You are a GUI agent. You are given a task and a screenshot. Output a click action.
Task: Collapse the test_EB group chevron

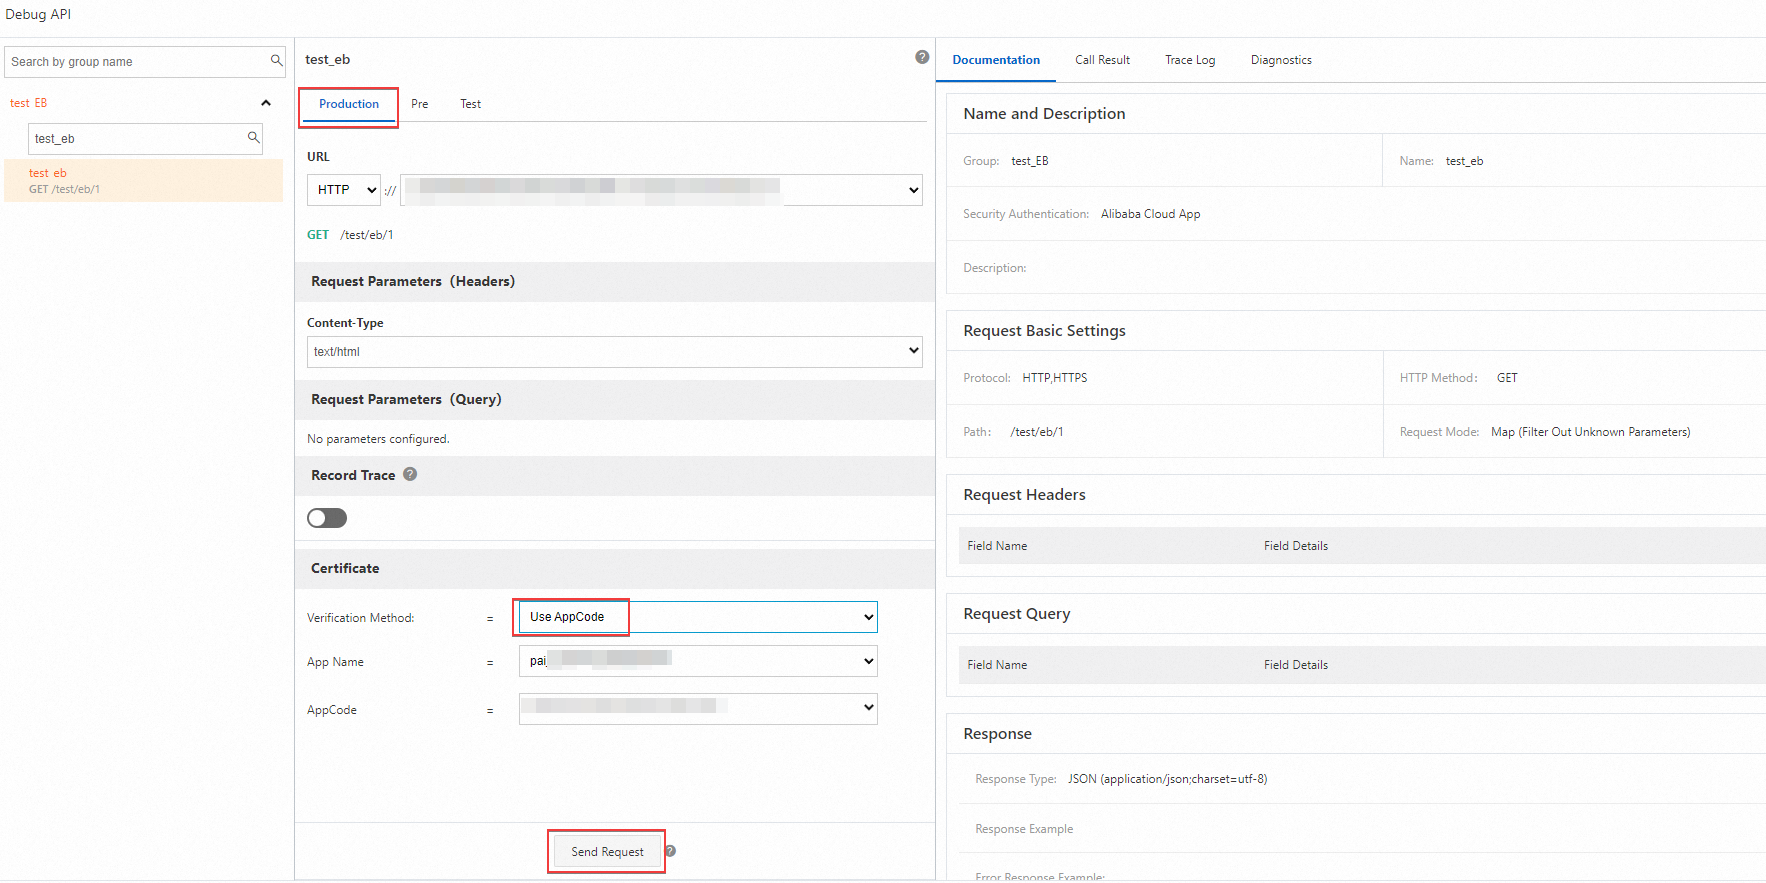pos(266,103)
